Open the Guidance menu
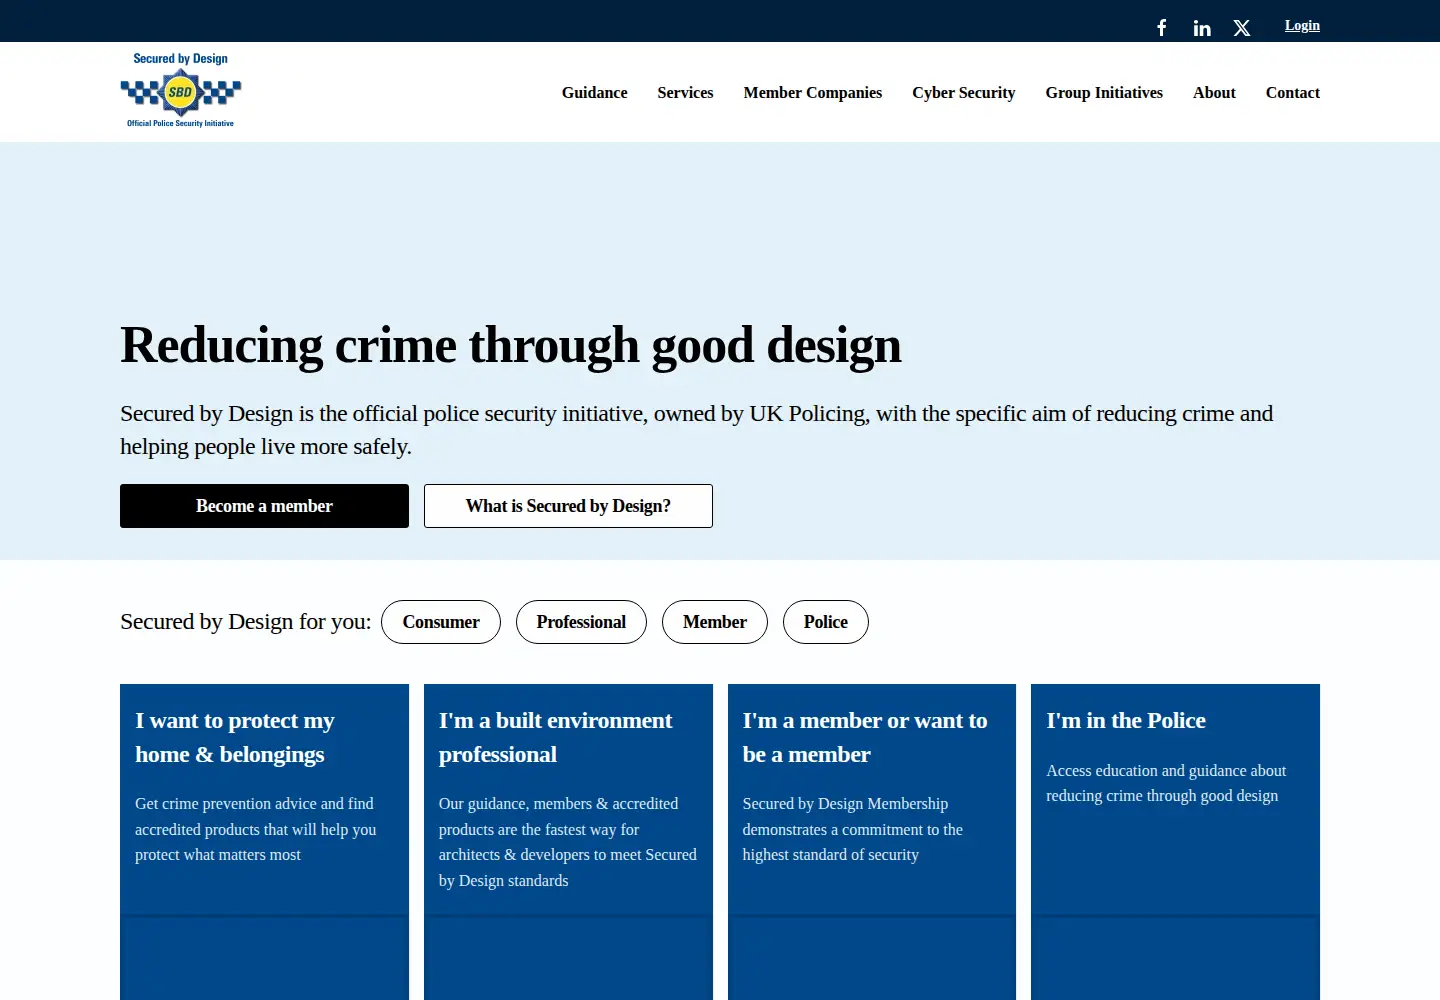This screenshot has height=1000, width=1440. (595, 92)
